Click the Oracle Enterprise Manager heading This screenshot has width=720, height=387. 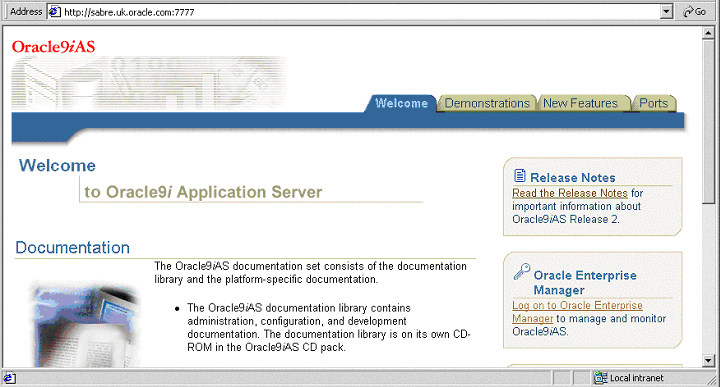(585, 283)
